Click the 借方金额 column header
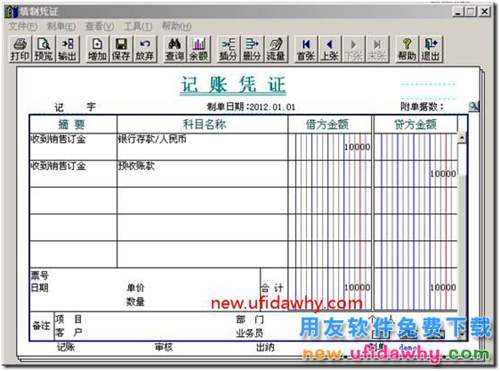Image resolution: width=500 pixels, height=371 pixels. 330,125
